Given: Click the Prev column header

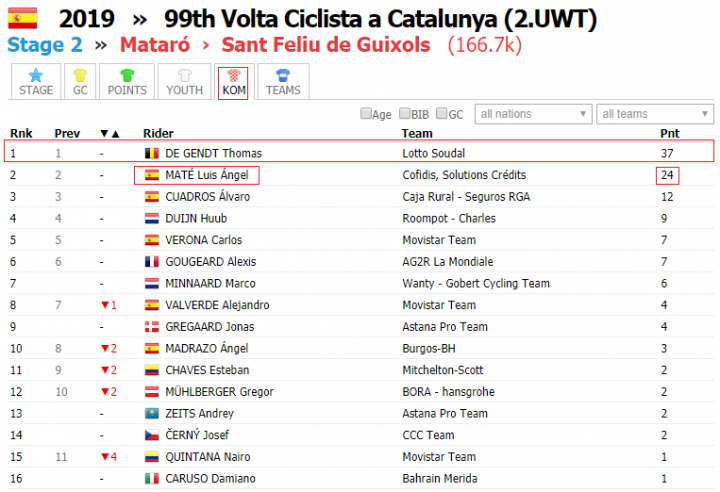Looking at the screenshot, I should click(67, 133).
